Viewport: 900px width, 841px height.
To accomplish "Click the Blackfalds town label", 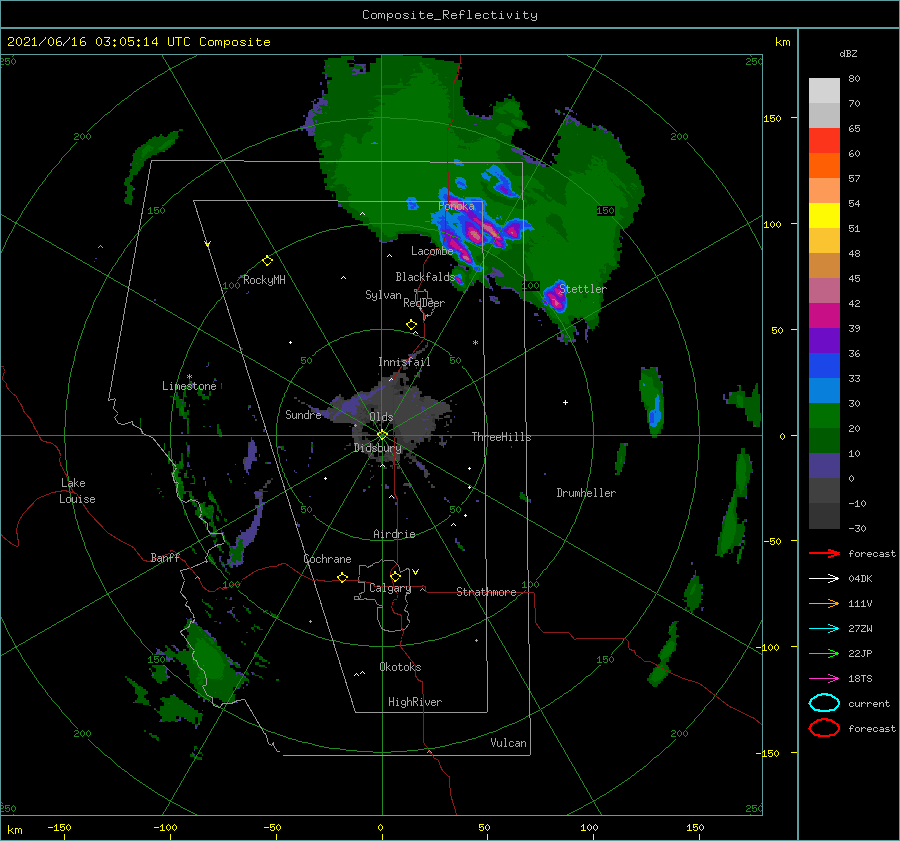I will point(425,277).
